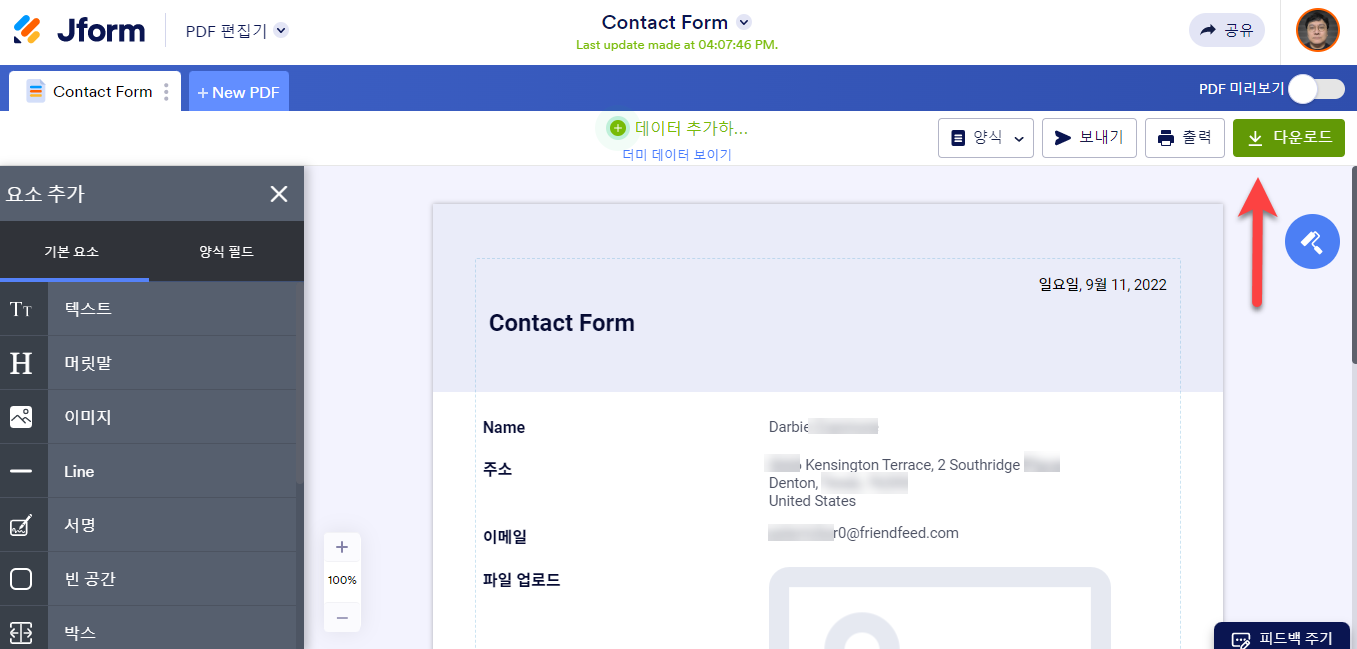Add an Image (이미지) element
Screen dimensions: 1357x649
[x=21, y=417]
